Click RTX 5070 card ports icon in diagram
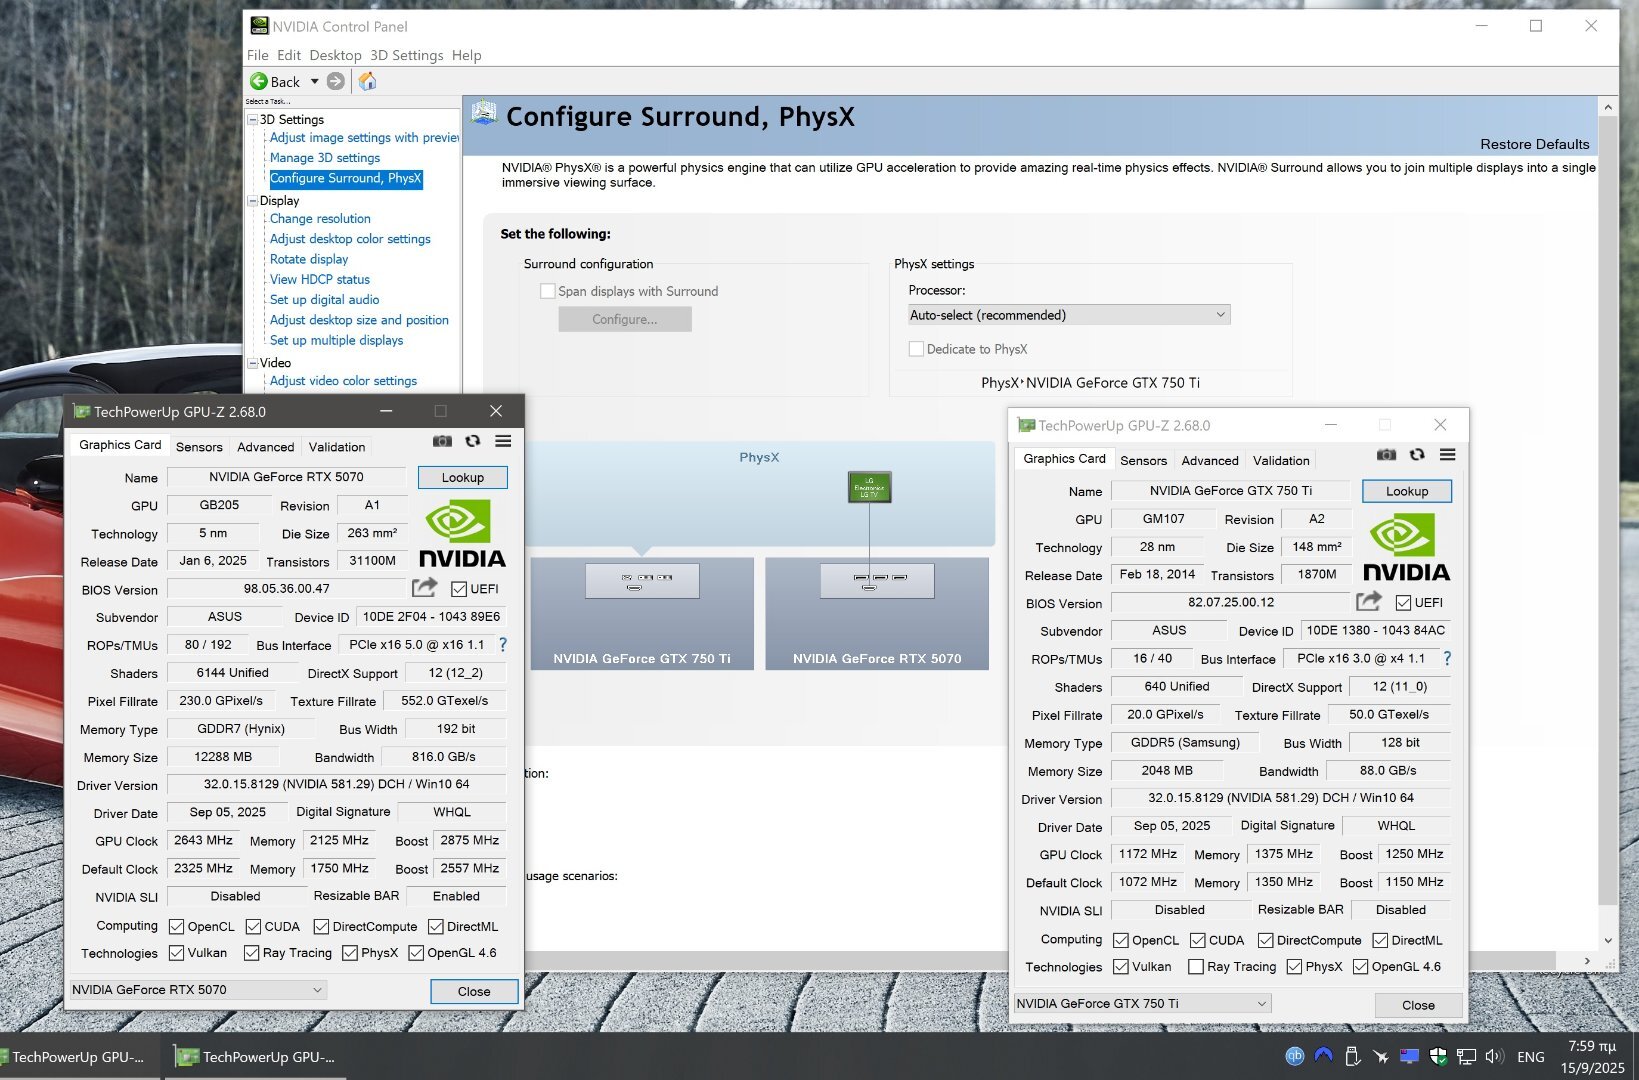 pyautogui.click(x=877, y=581)
